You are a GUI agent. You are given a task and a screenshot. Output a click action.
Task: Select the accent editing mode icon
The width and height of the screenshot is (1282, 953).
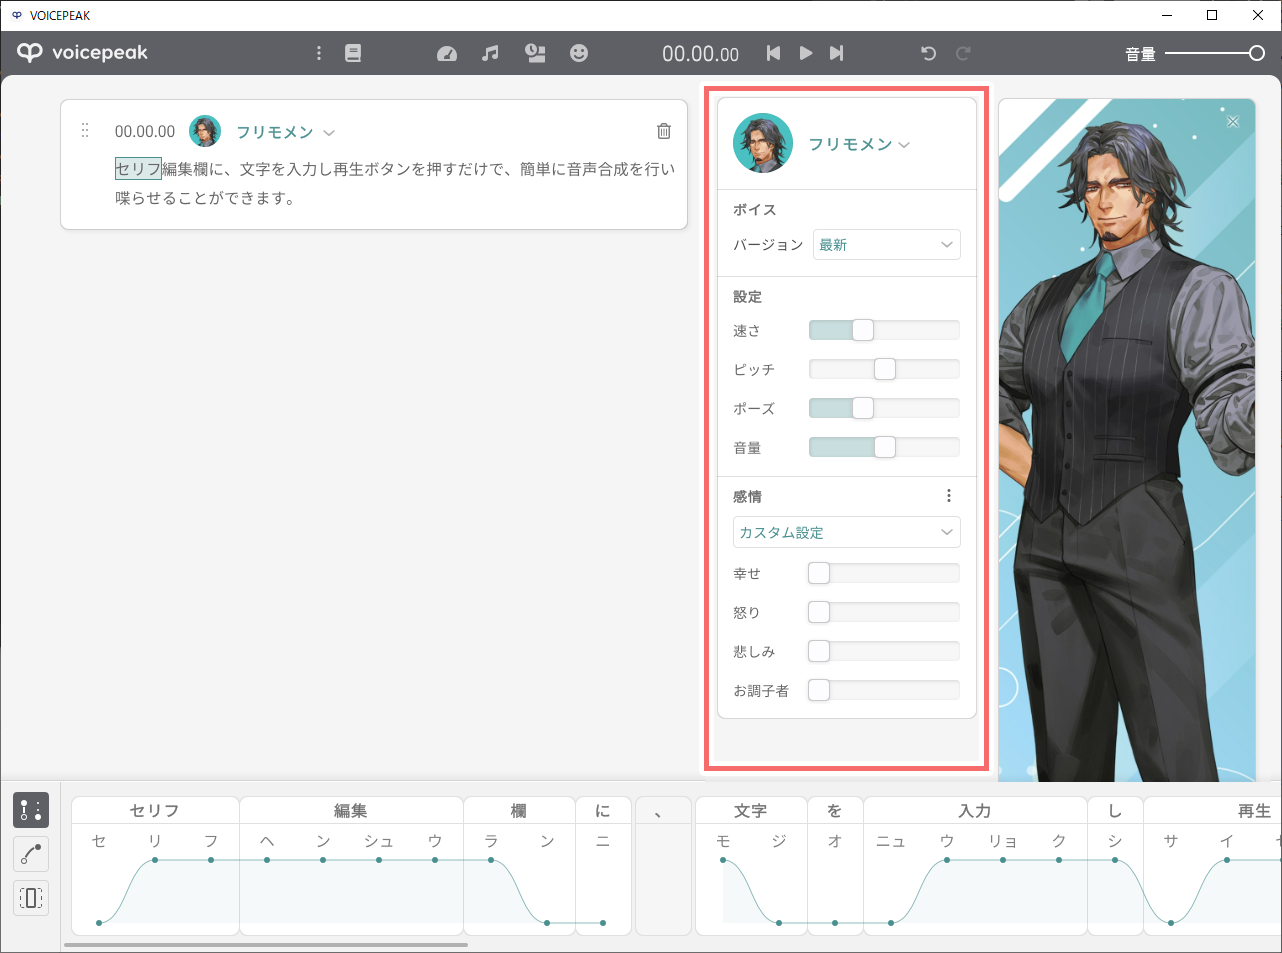click(x=31, y=810)
